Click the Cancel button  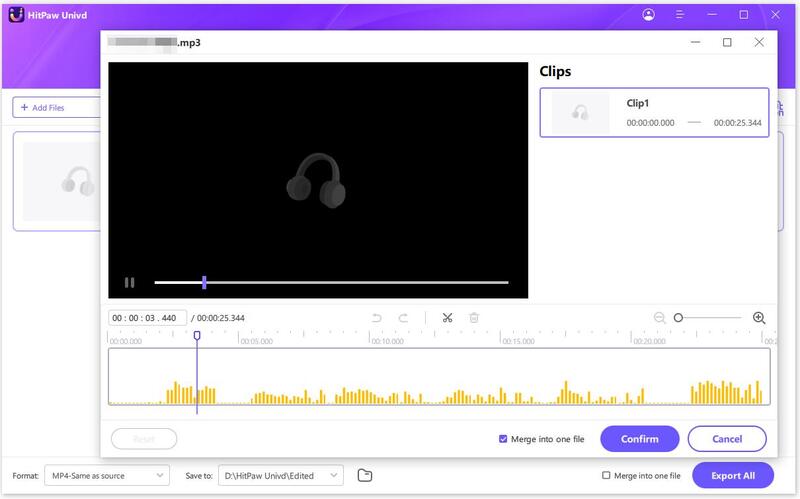(x=727, y=439)
